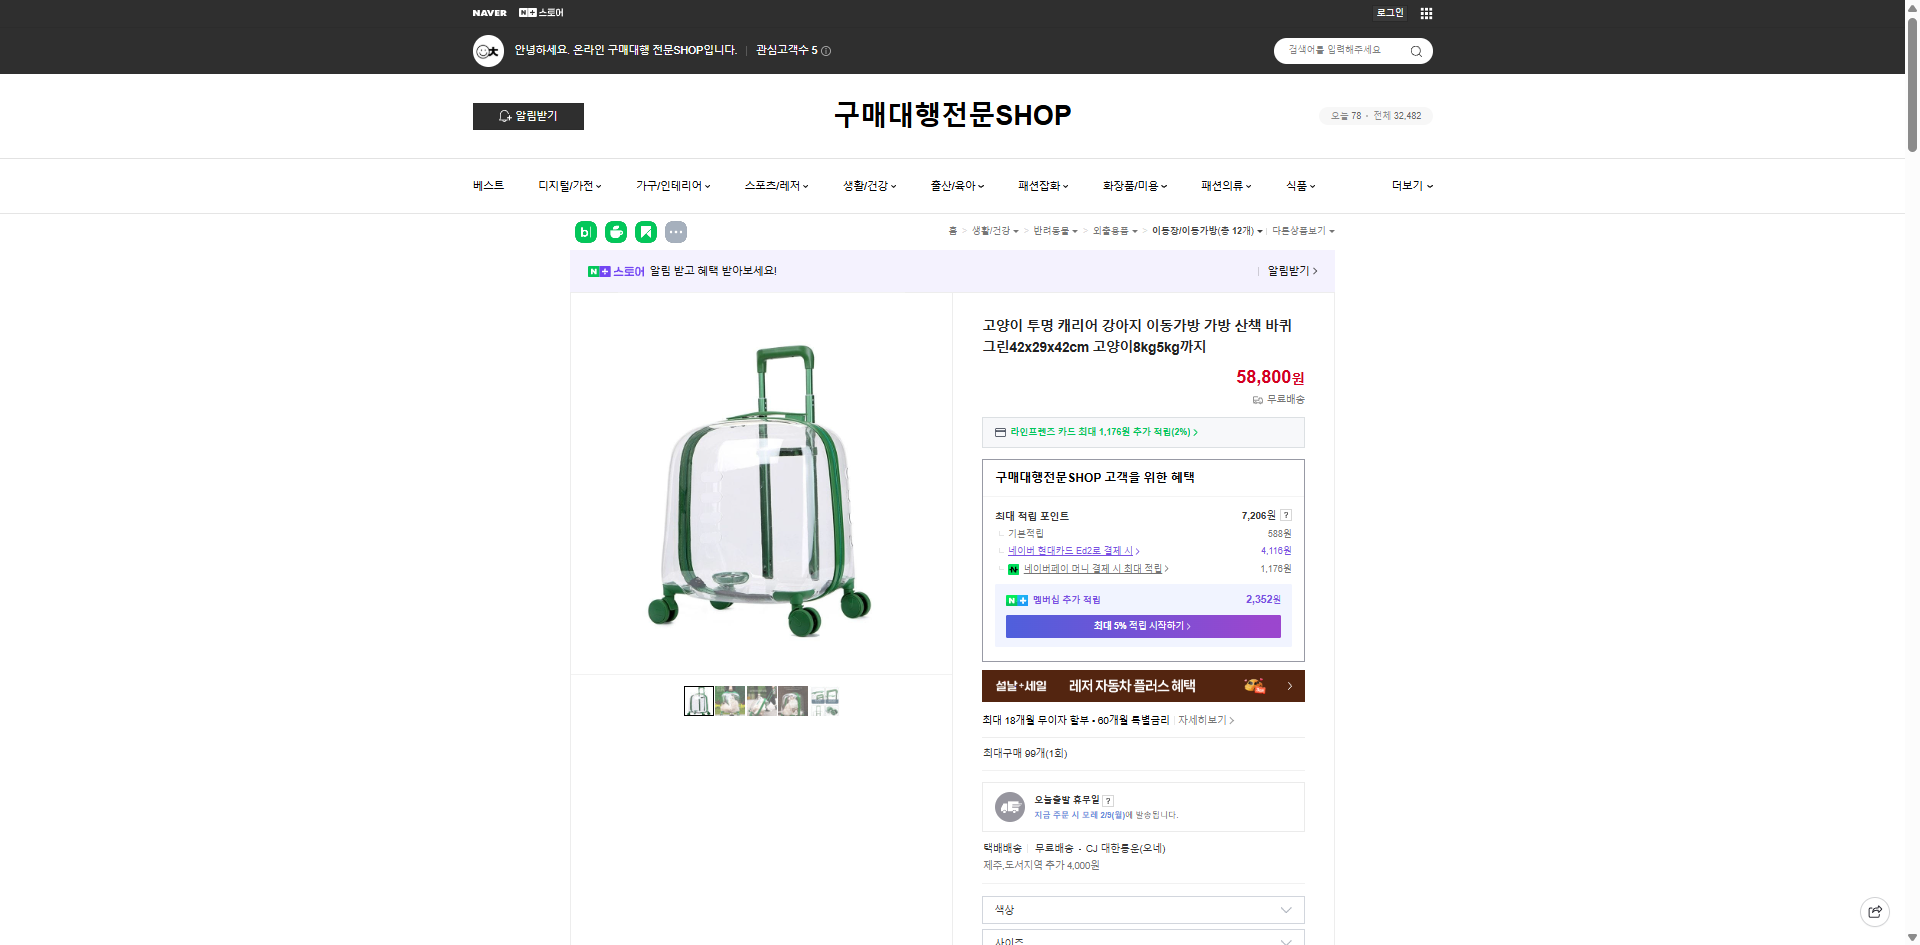Save product with the Naver Keep bookmark icon
The width and height of the screenshot is (1920, 945).
(646, 231)
